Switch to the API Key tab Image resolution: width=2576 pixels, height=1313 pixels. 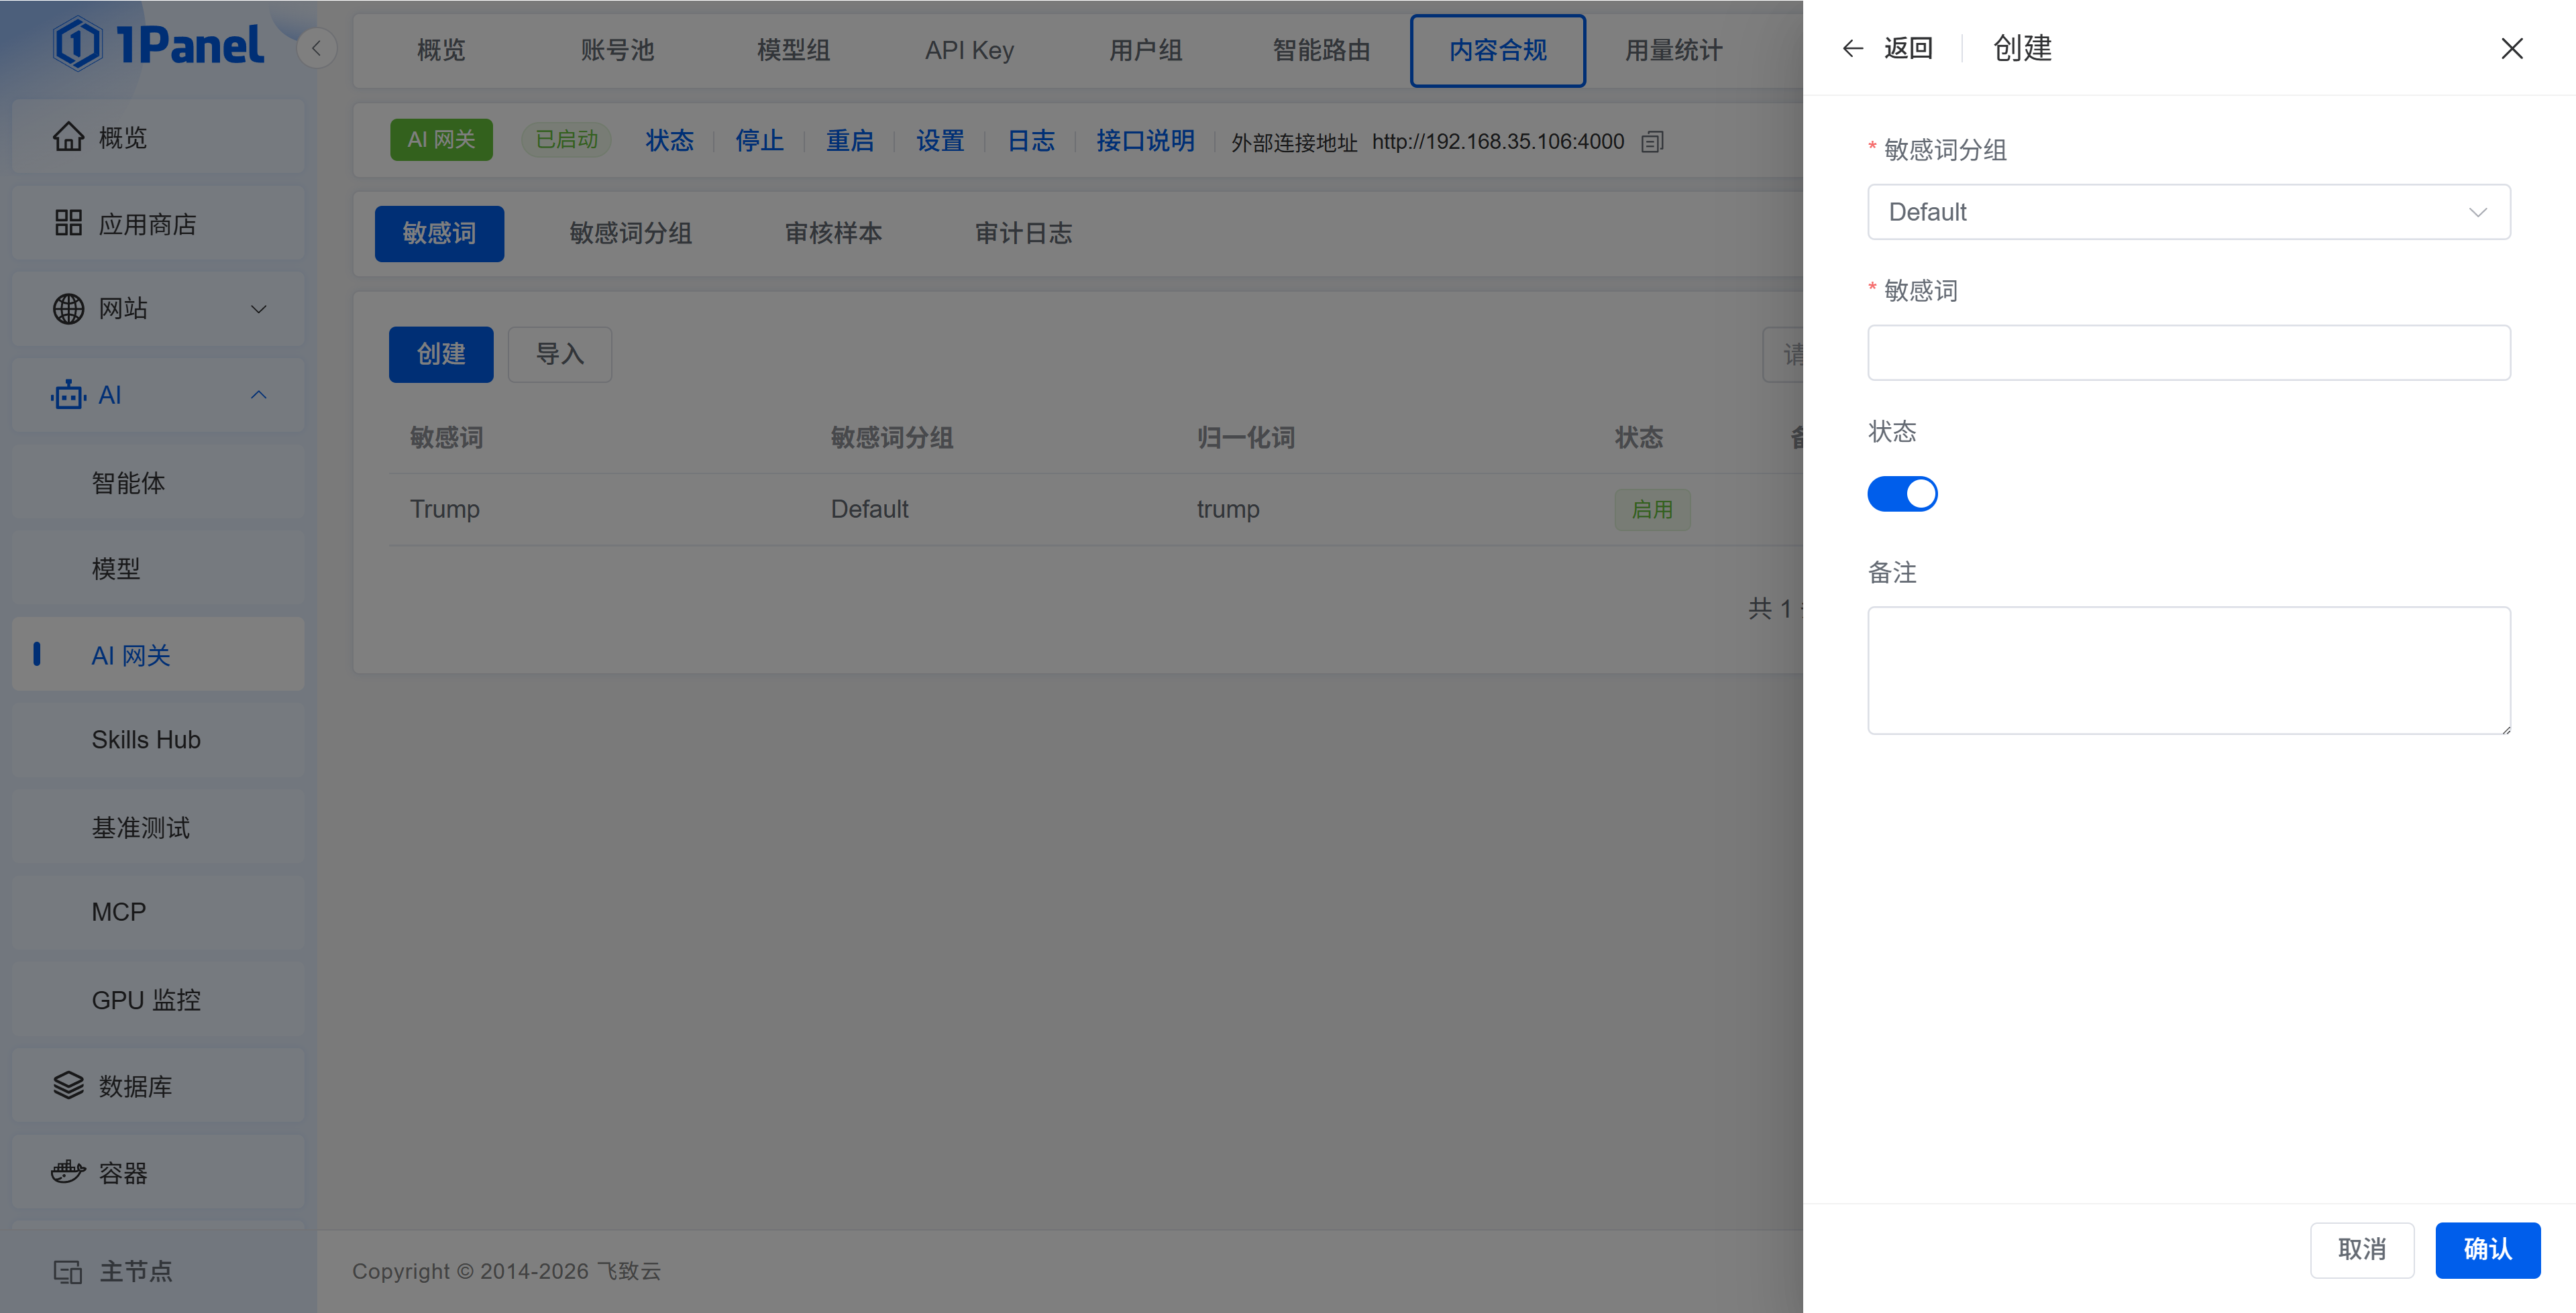(x=969, y=50)
